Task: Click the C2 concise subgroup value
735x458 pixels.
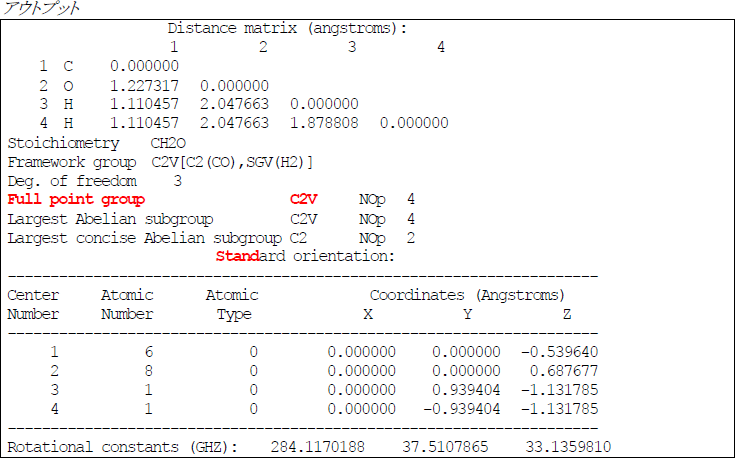Action: 298,238
